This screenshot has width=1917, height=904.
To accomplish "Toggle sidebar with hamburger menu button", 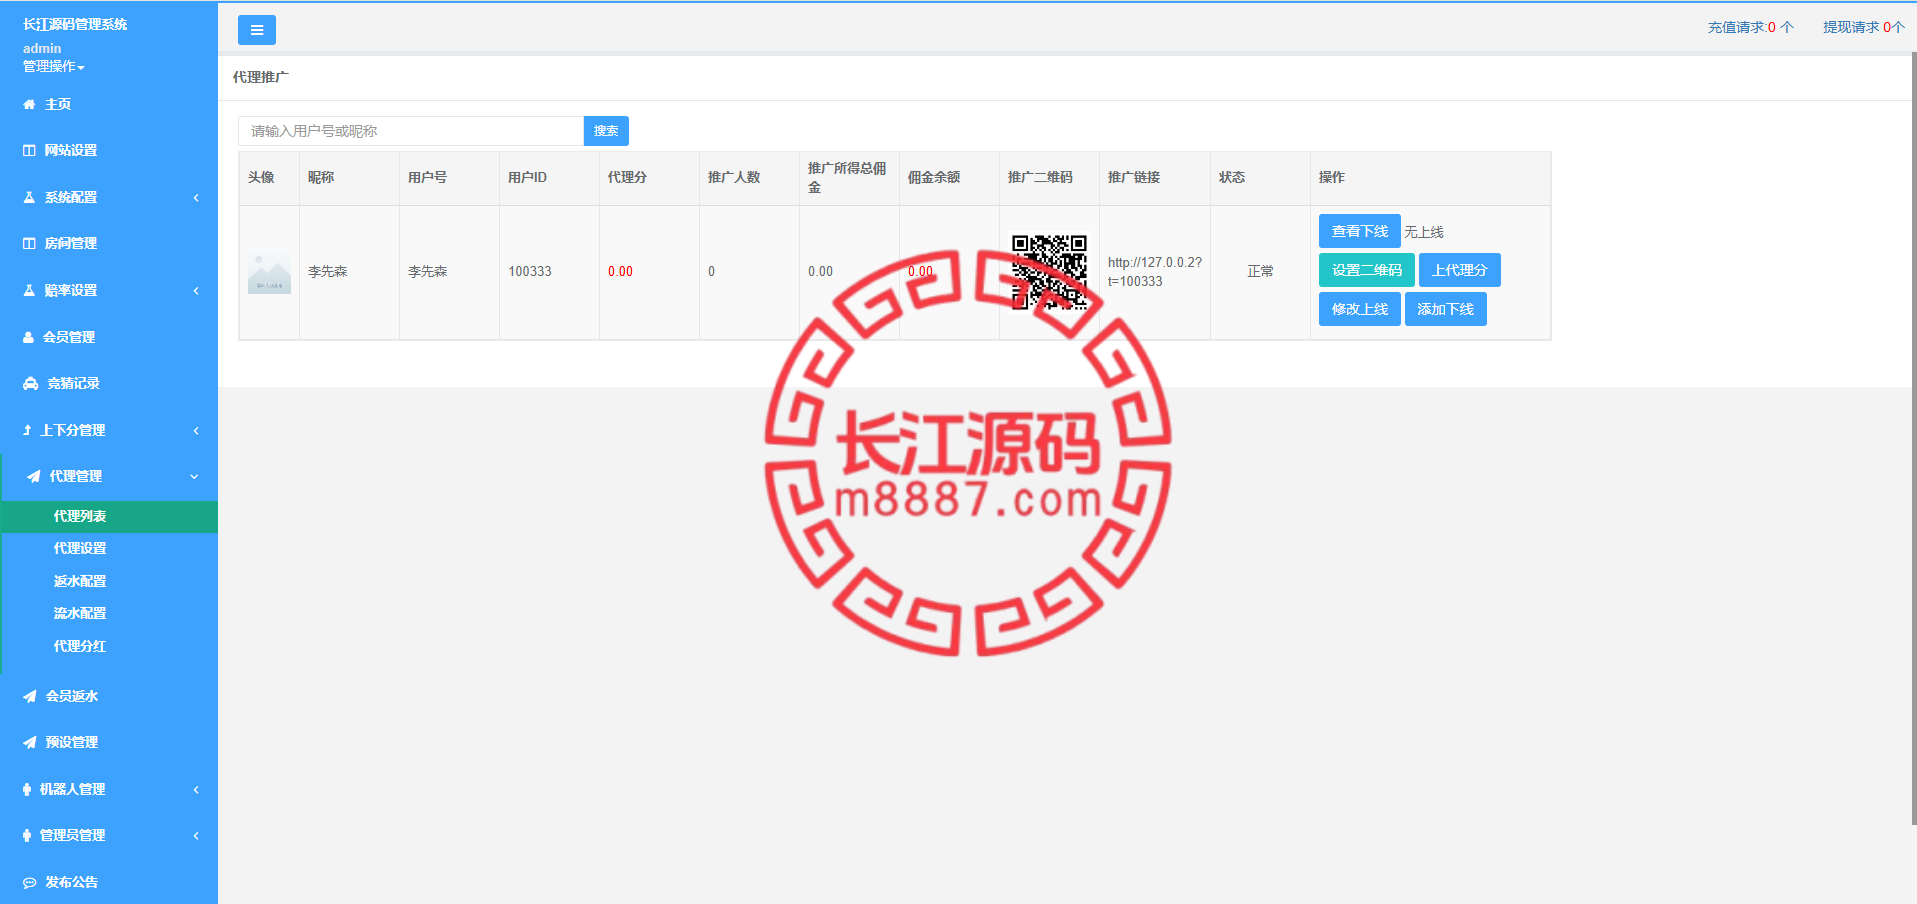I will coord(257,30).
